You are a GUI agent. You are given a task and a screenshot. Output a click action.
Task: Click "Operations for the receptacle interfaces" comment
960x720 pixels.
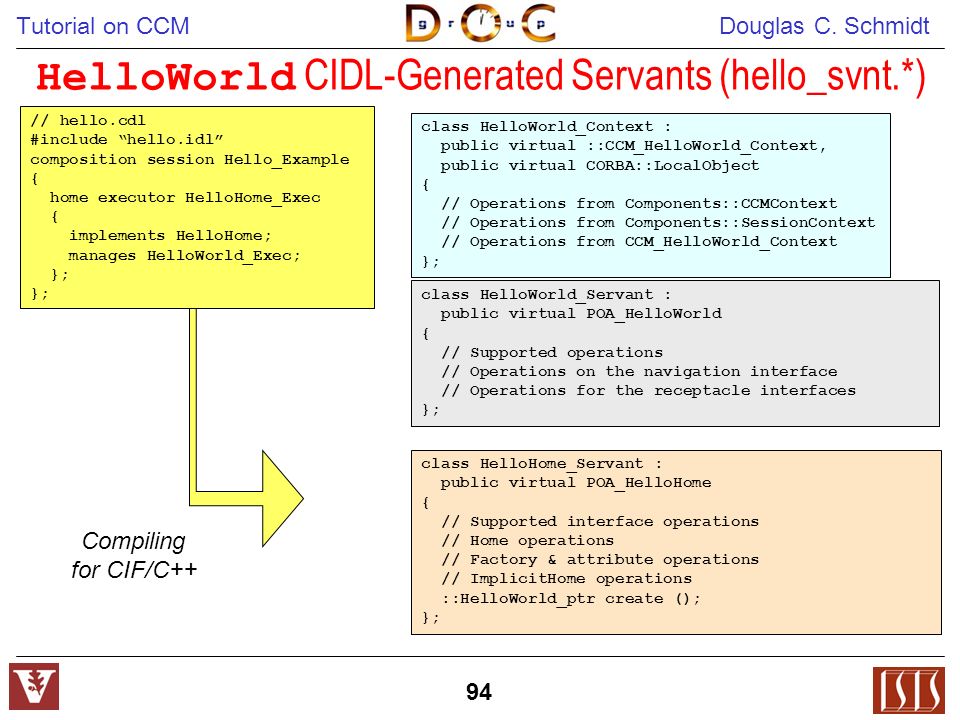(648, 391)
